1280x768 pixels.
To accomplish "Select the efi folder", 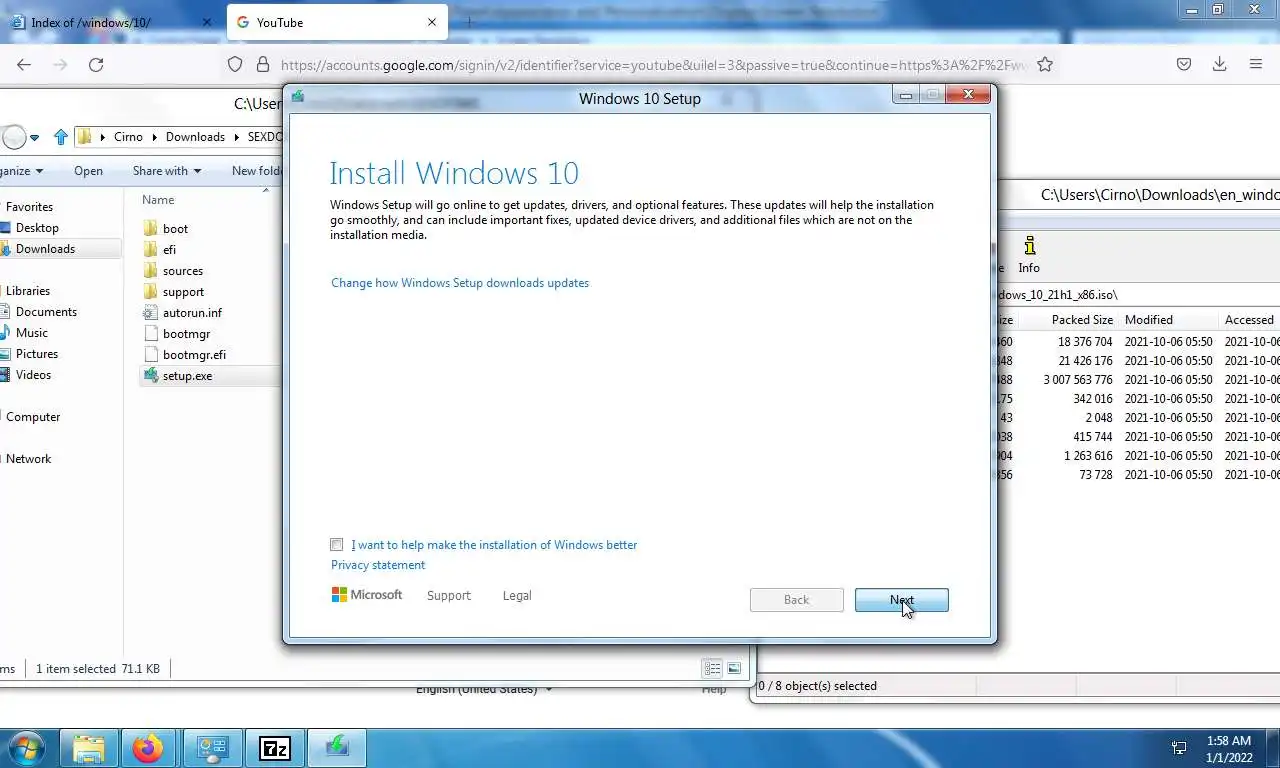I will pos(169,250).
